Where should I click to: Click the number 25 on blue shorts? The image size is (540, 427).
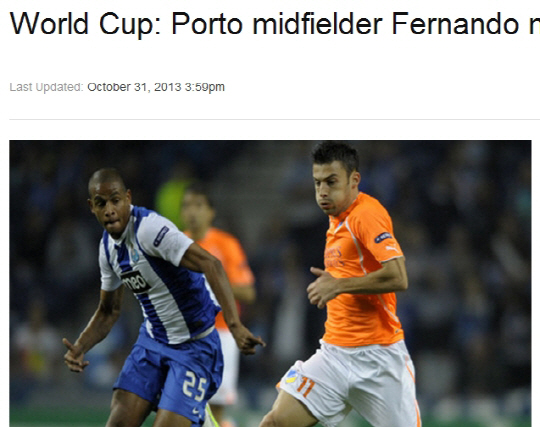[195, 386]
